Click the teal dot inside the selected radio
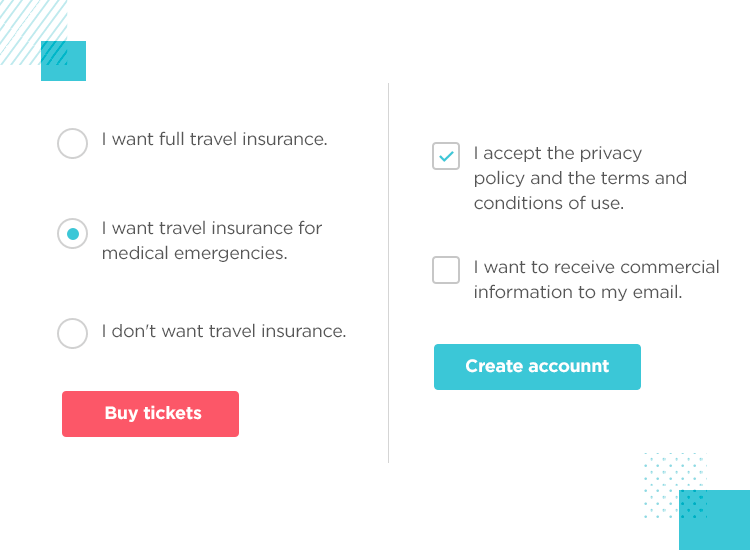This screenshot has width=750, height=550. pos(72,234)
